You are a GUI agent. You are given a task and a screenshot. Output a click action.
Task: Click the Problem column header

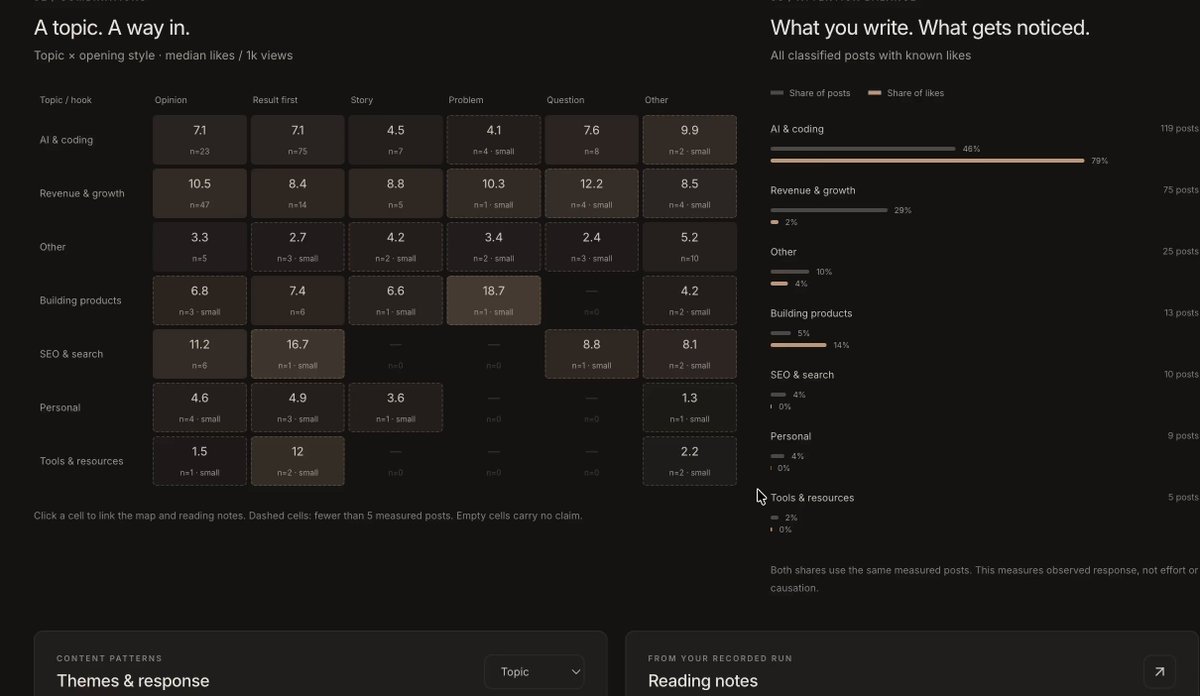click(x=467, y=100)
